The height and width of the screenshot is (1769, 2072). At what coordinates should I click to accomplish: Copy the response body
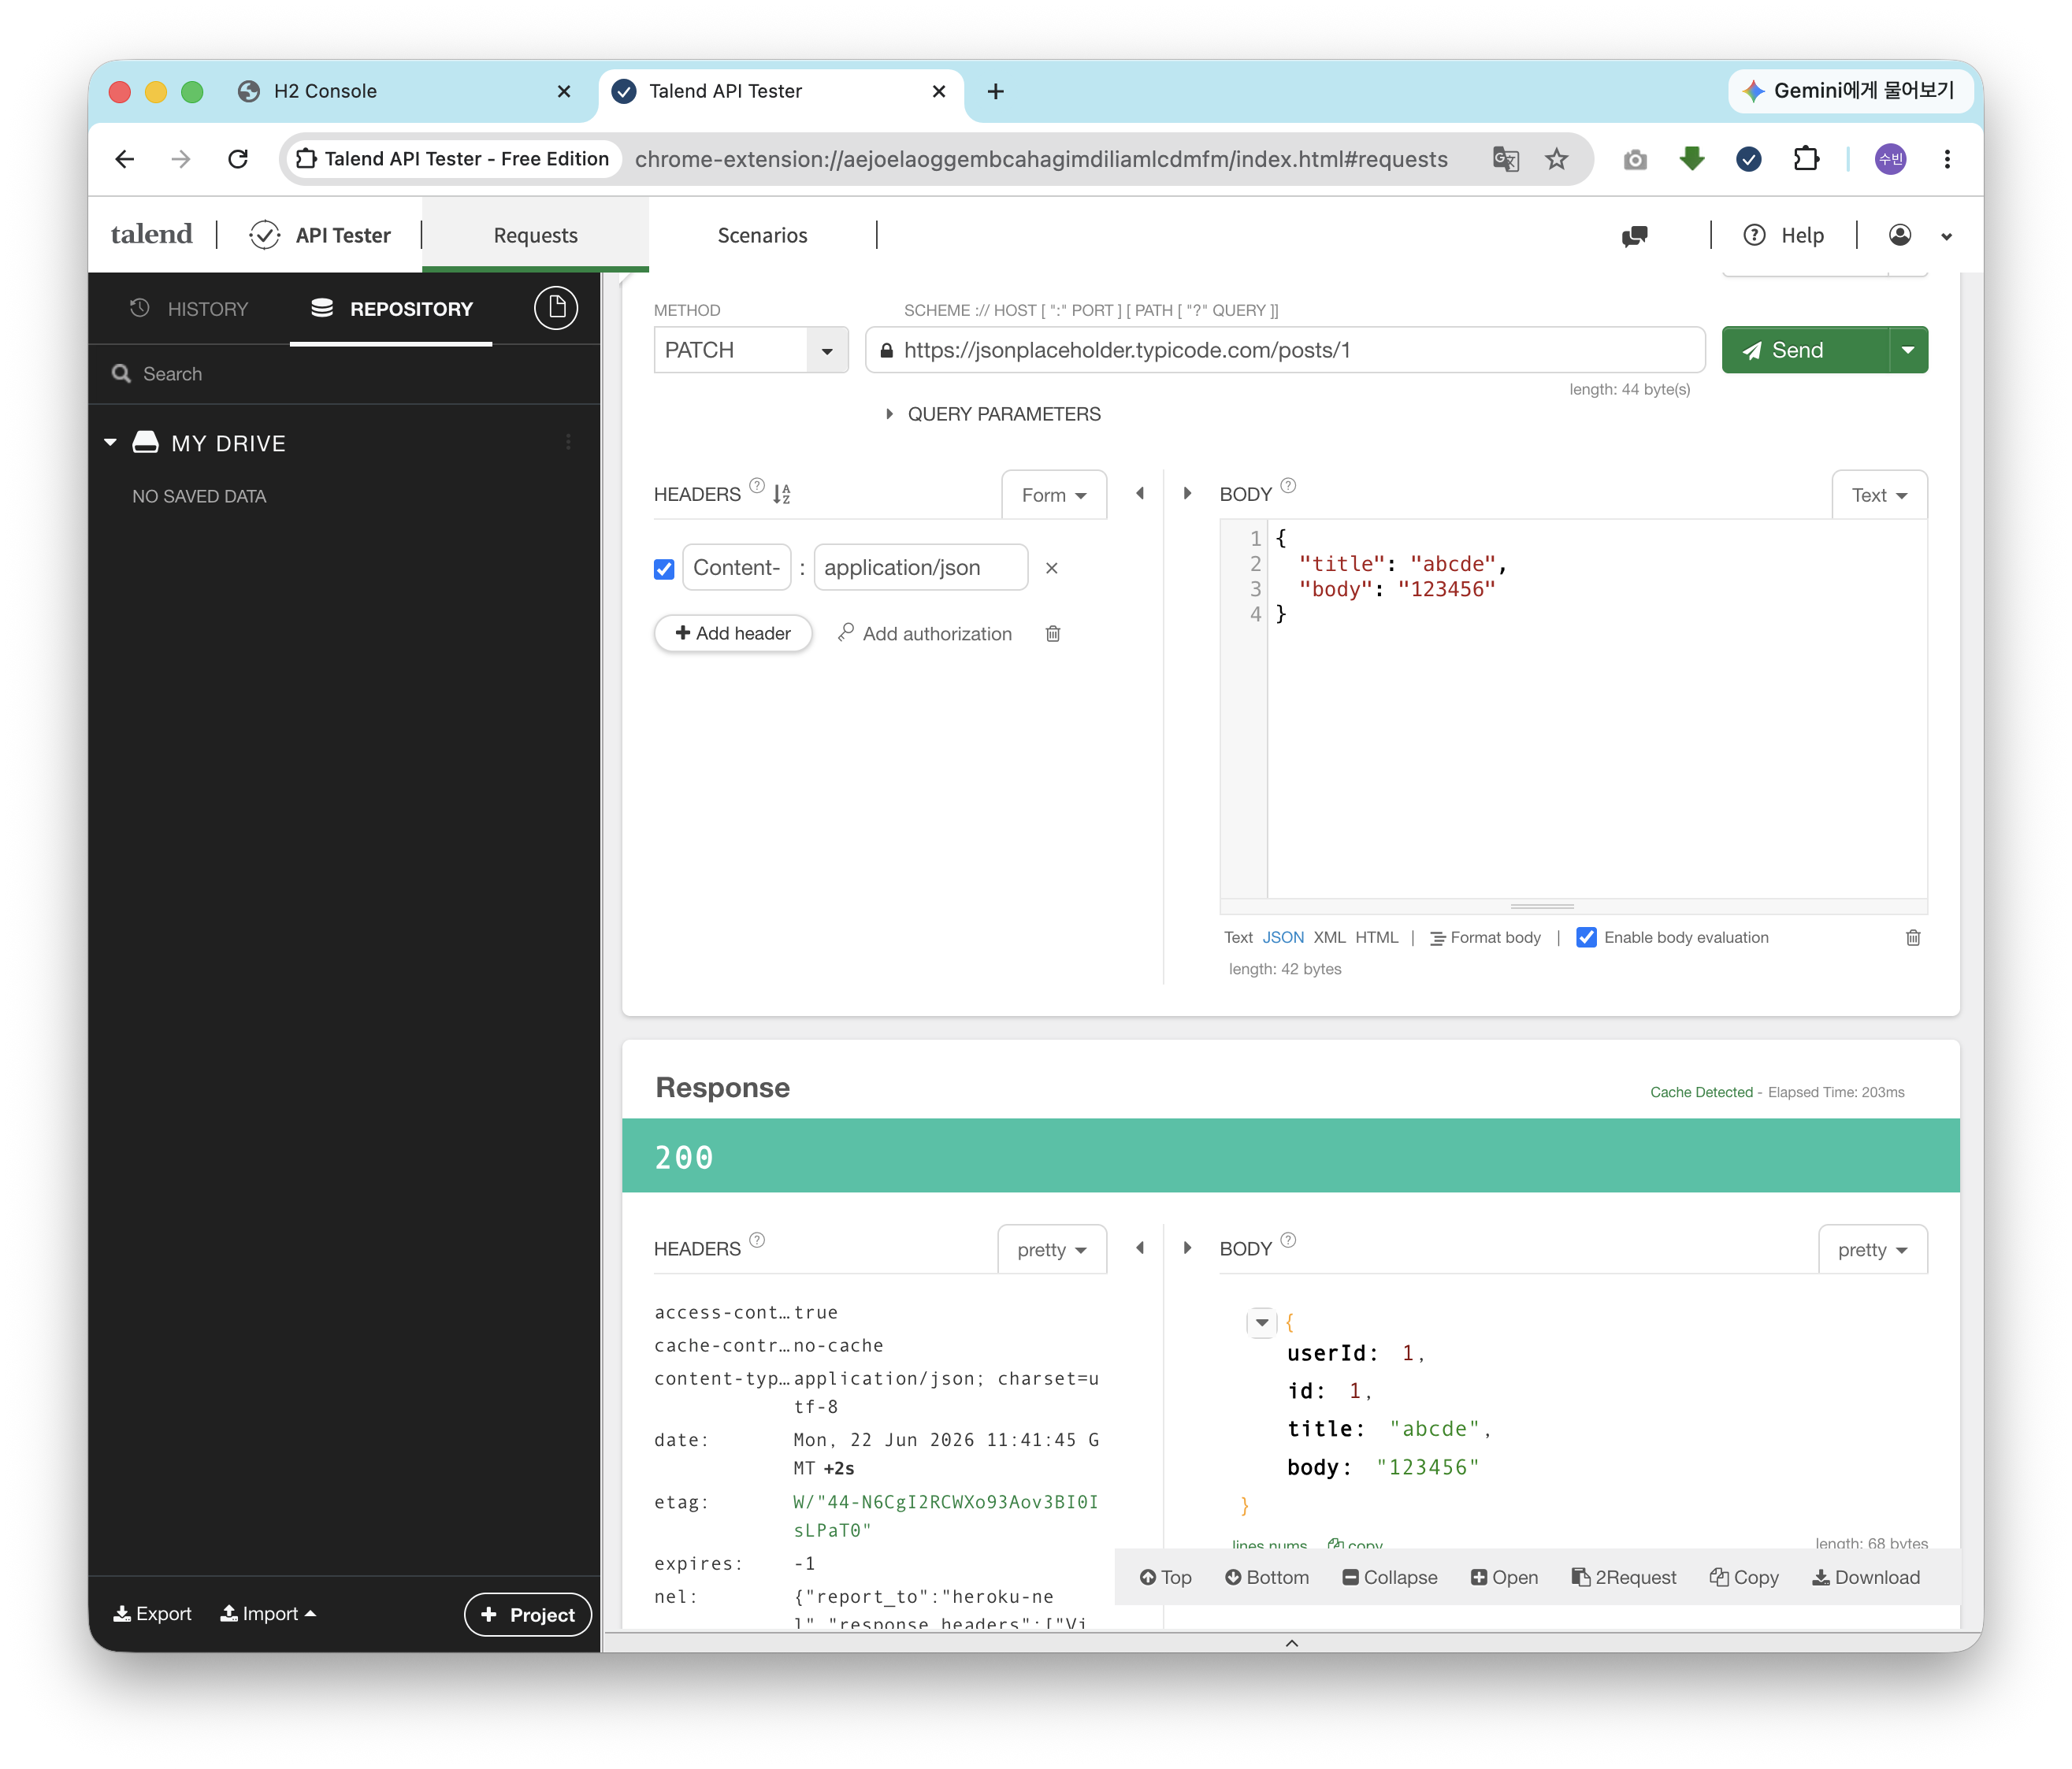[1744, 1577]
